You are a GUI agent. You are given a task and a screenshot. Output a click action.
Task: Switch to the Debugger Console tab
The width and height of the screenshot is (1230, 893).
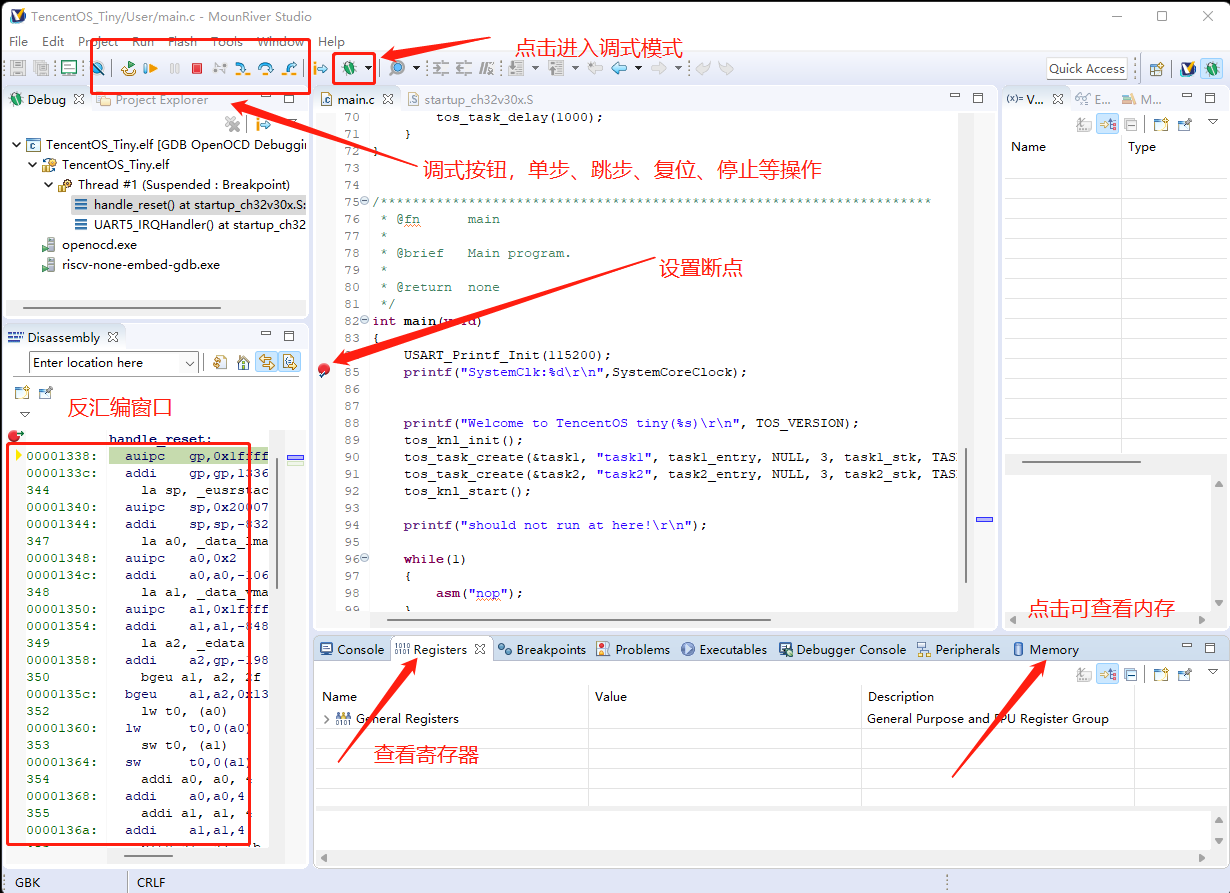[843, 649]
